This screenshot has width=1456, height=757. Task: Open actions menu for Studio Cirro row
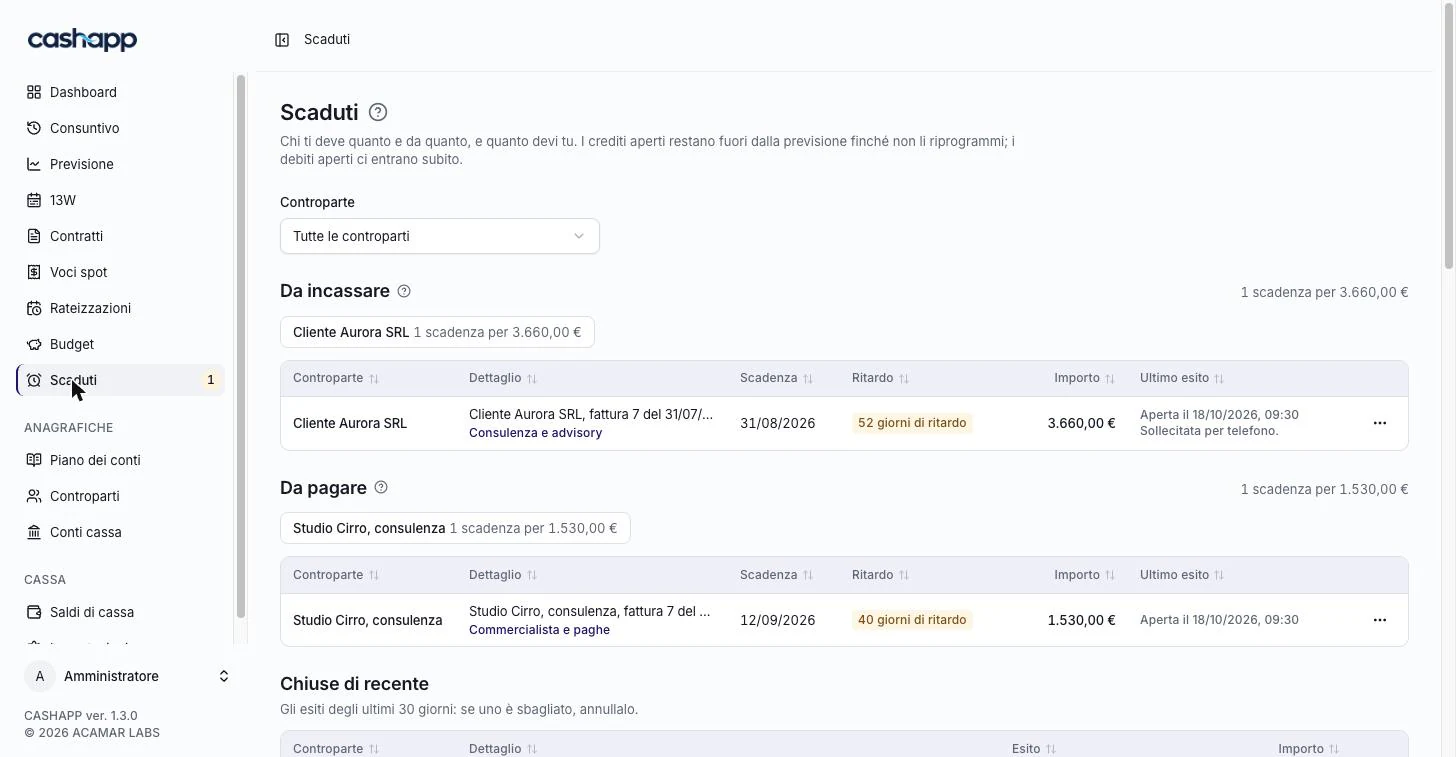[1380, 620]
